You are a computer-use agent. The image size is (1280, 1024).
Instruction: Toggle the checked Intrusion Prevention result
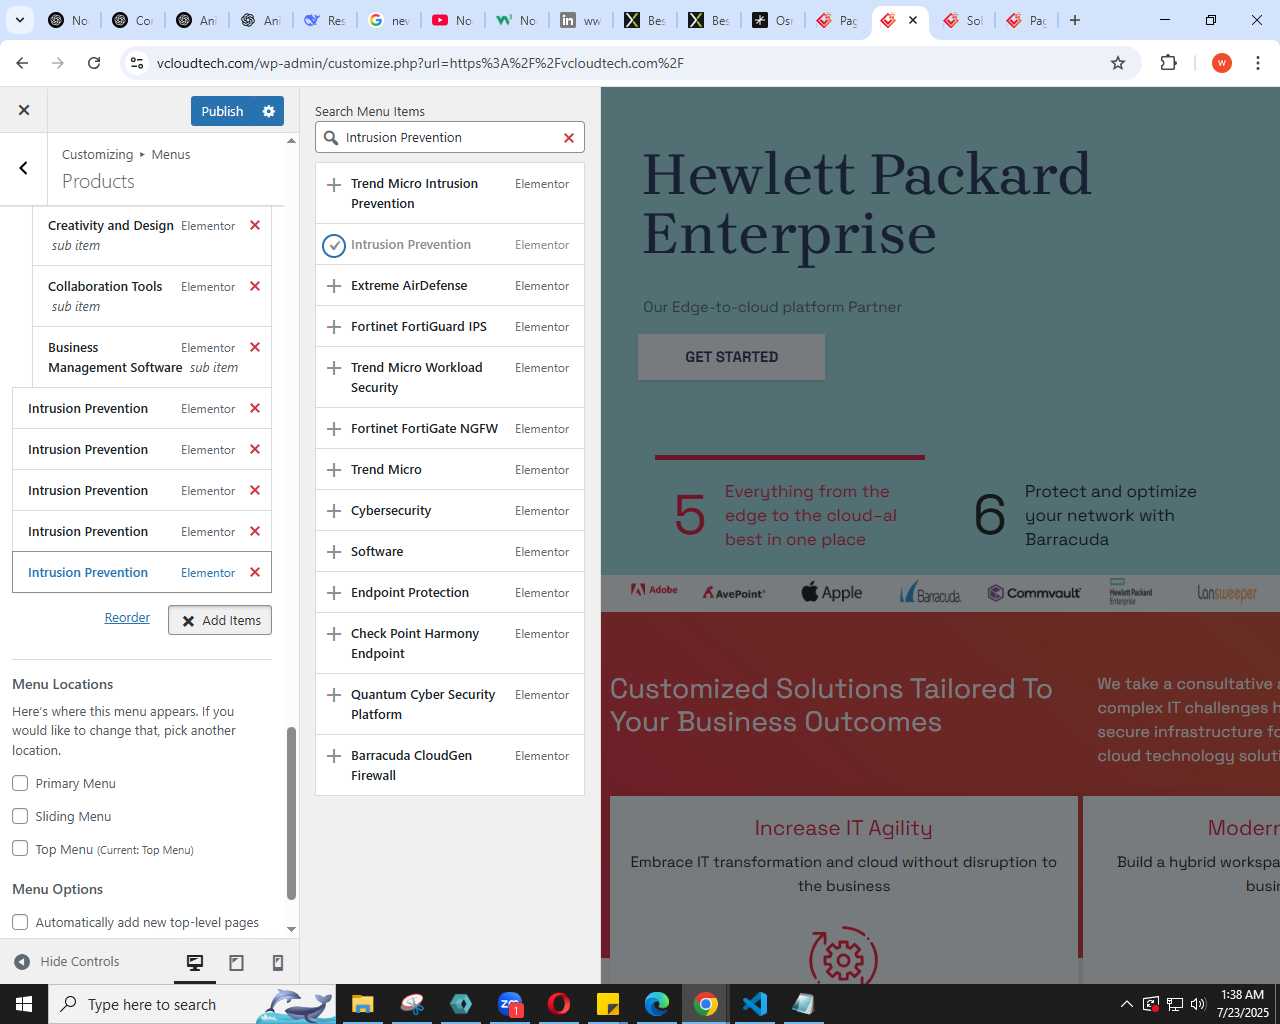coord(334,245)
